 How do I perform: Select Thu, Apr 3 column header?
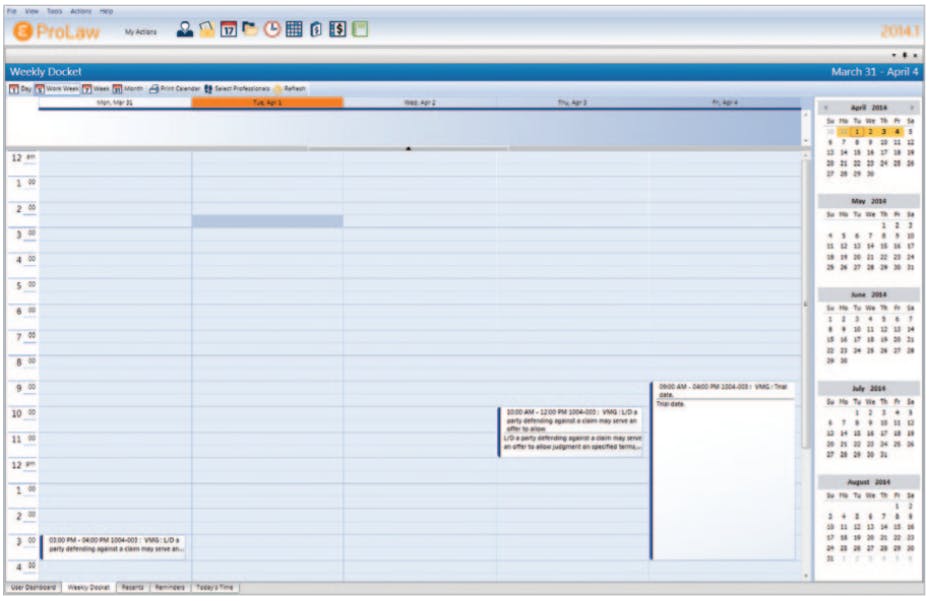(x=572, y=103)
